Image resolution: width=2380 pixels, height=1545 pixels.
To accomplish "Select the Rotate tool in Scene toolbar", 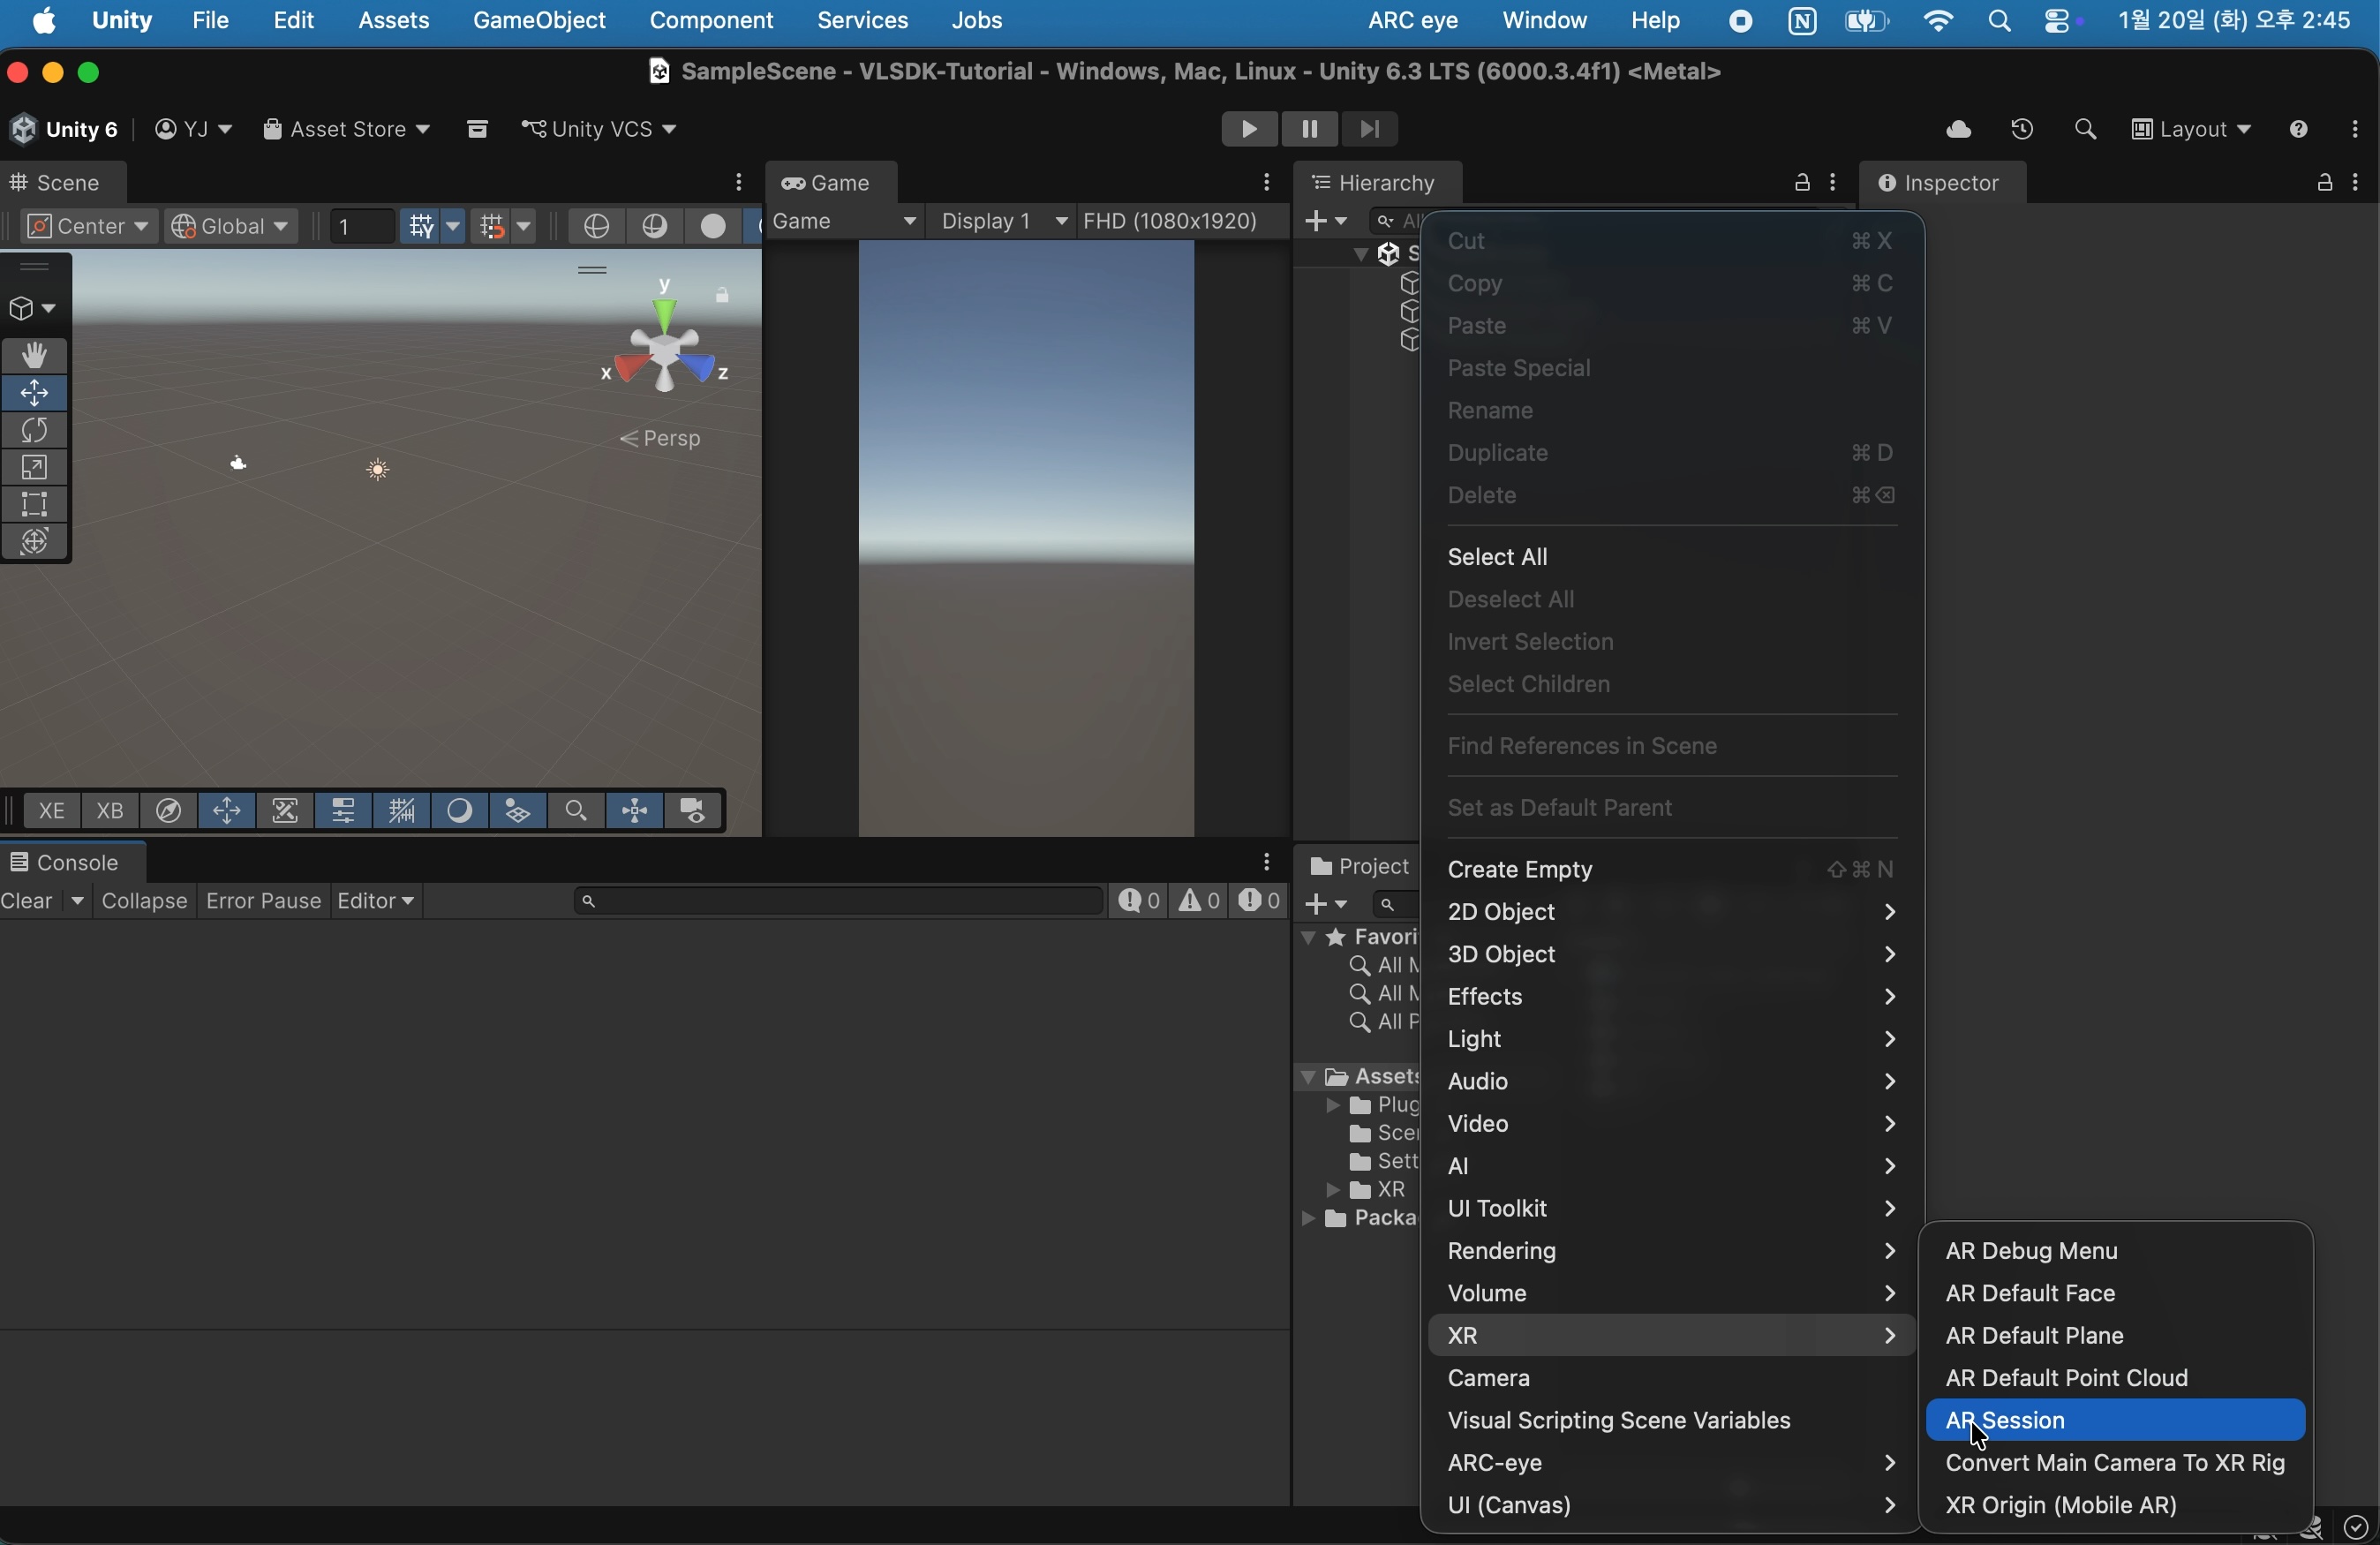I will coord(35,431).
